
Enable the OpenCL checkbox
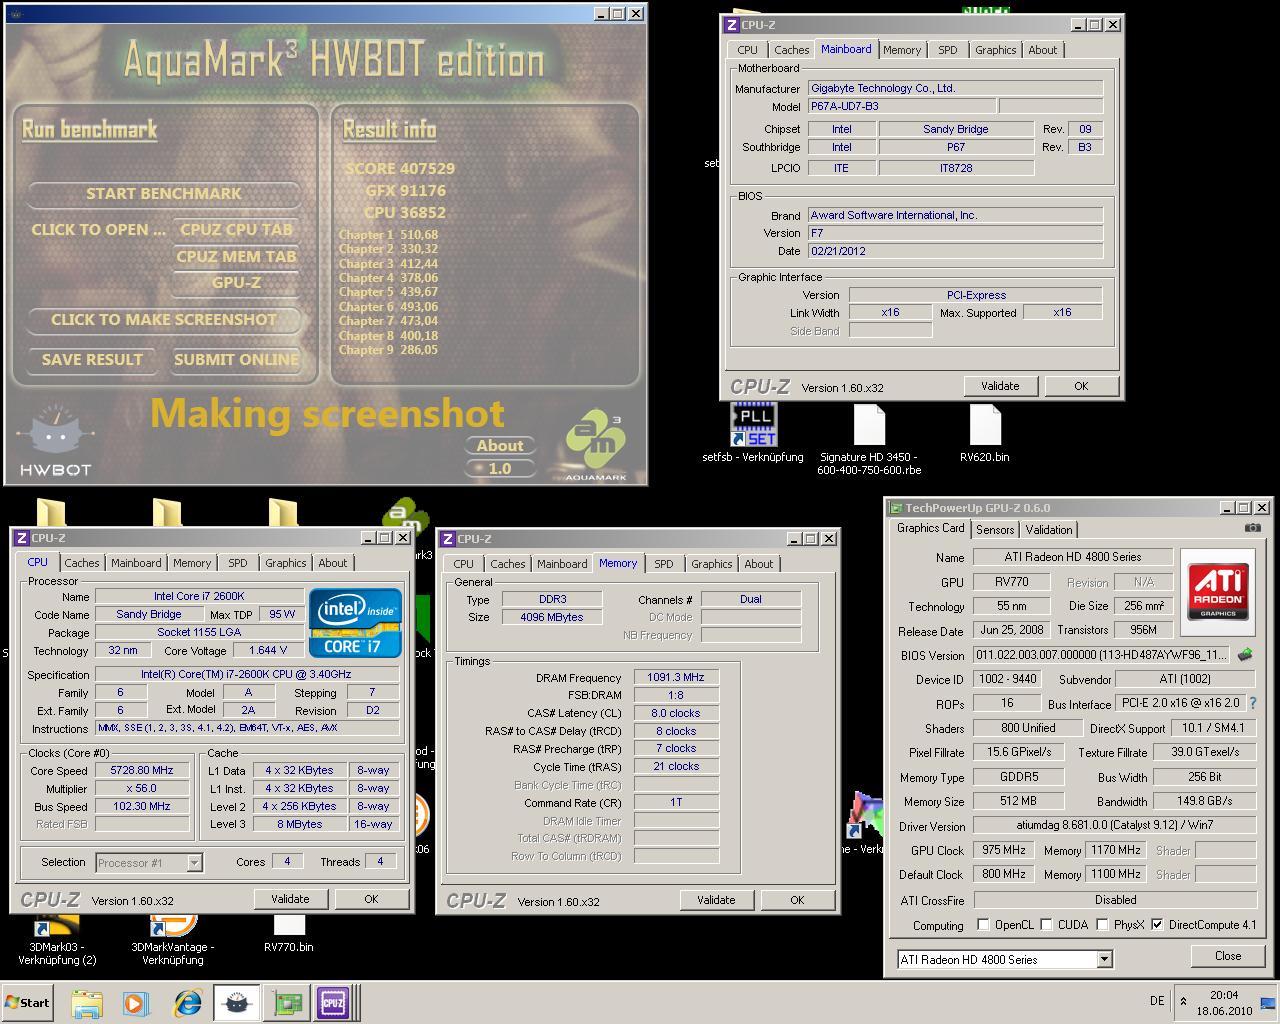coord(983,925)
